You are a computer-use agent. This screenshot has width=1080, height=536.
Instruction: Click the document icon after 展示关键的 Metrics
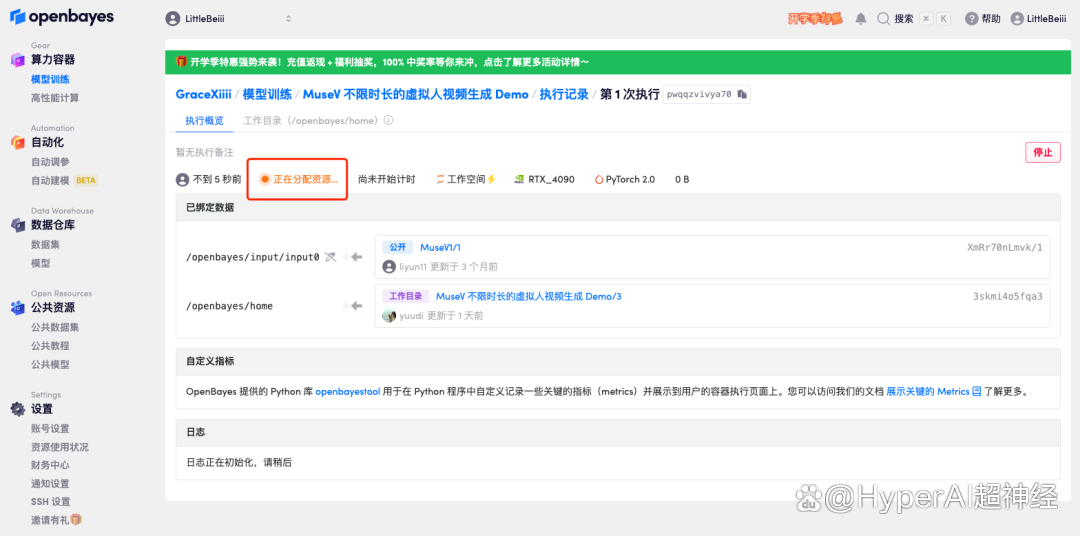pos(976,391)
